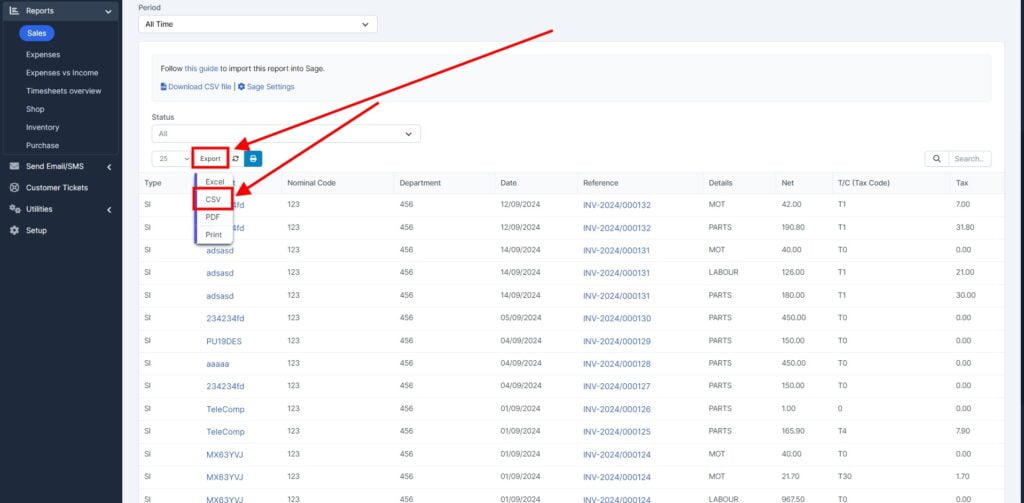The height and width of the screenshot is (503, 1024).
Task: Open invoice INV-2024/000128 link
Action: point(617,364)
